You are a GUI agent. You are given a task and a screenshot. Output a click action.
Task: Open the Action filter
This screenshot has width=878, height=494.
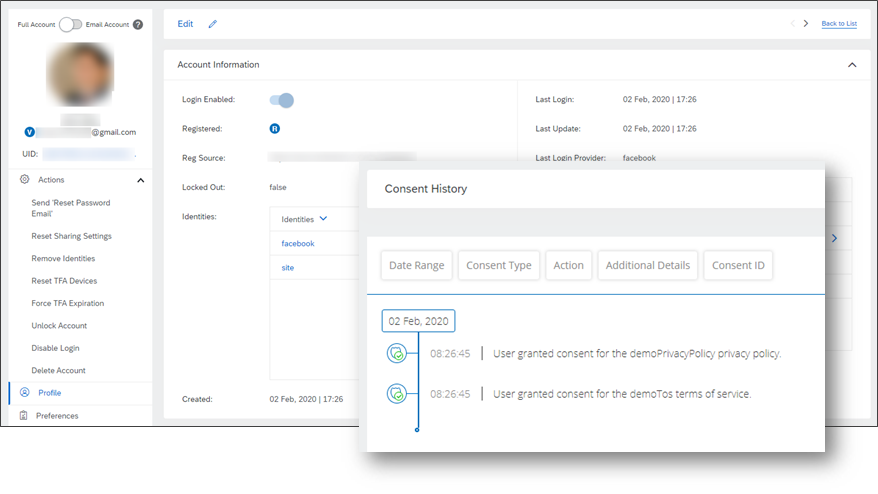coord(568,265)
